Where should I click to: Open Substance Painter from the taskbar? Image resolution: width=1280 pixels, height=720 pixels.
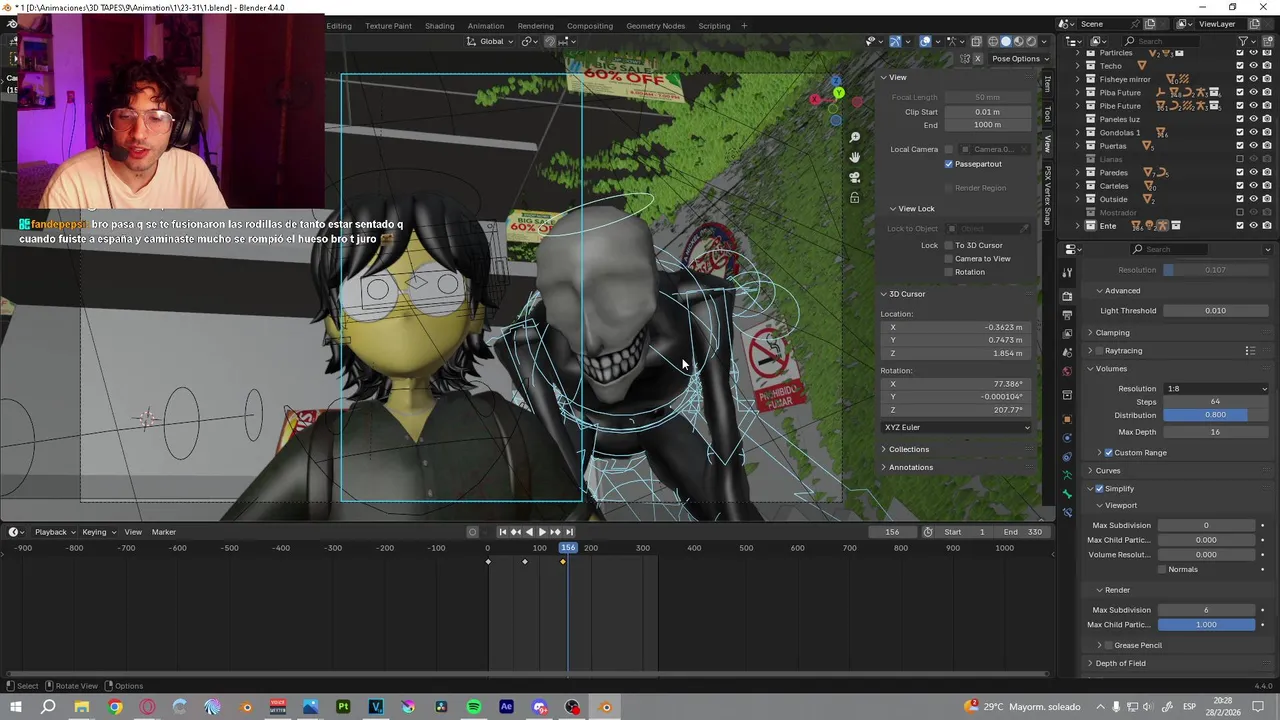tap(343, 707)
